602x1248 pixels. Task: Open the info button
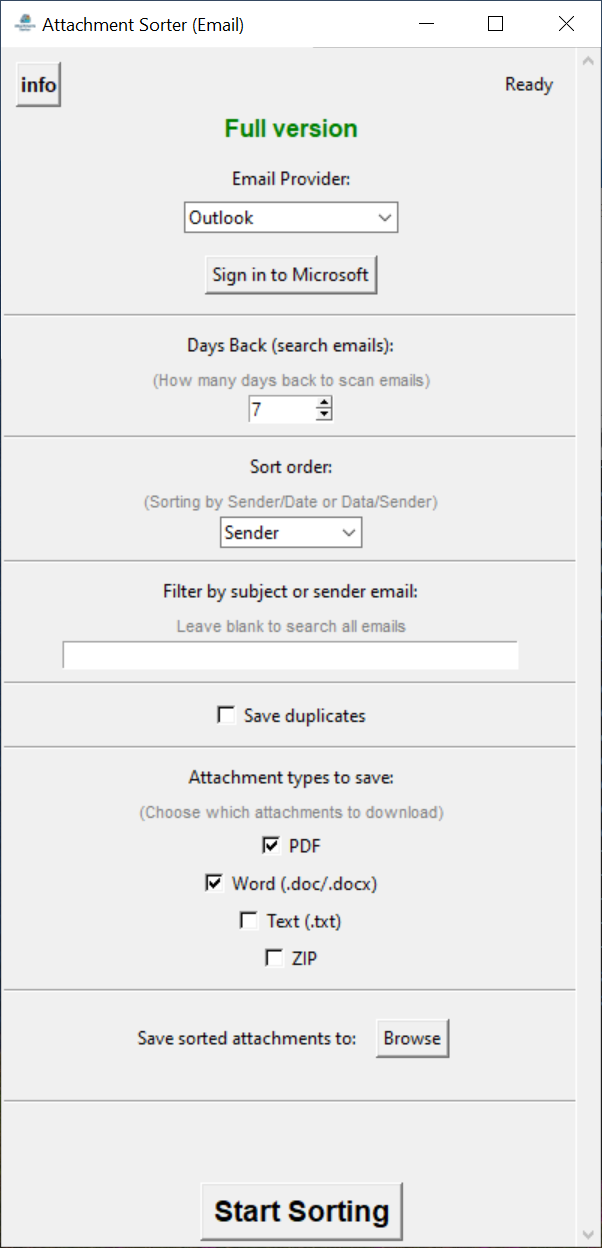point(38,85)
